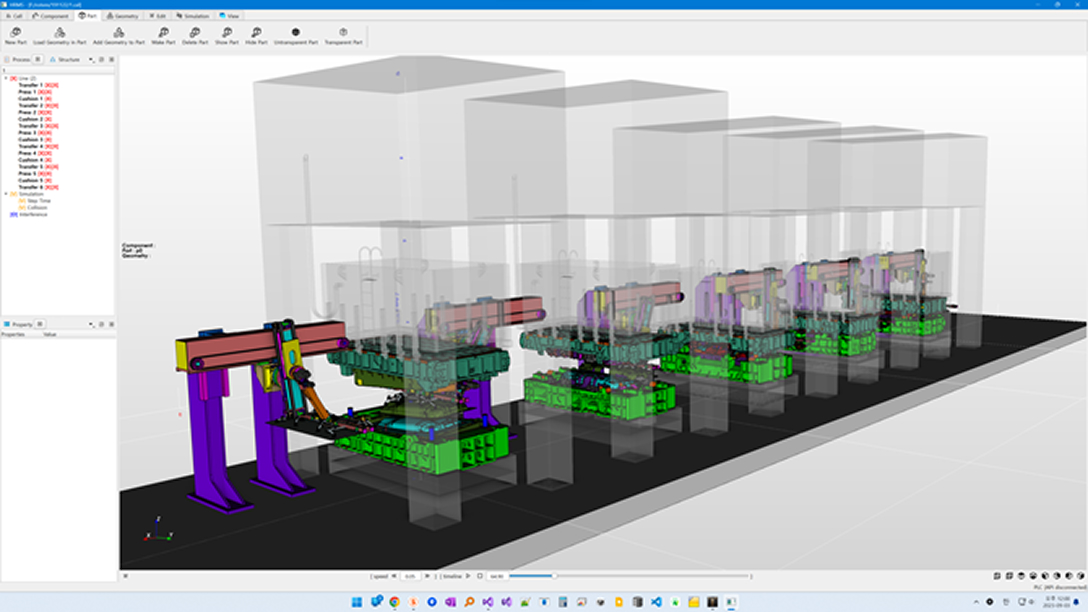Open Google Chrome from the taskbar
The height and width of the screenshot is (612, 1088).
click(395, 602)
